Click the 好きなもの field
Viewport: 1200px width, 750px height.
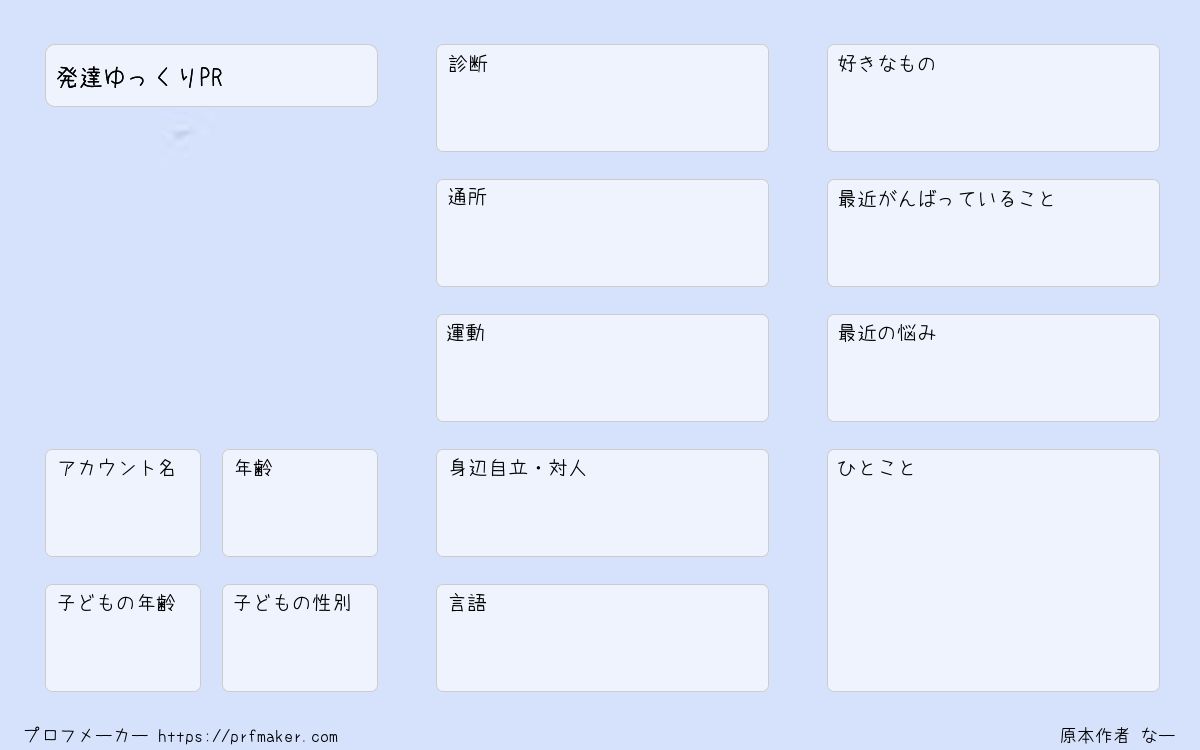(x=993, y=98)
